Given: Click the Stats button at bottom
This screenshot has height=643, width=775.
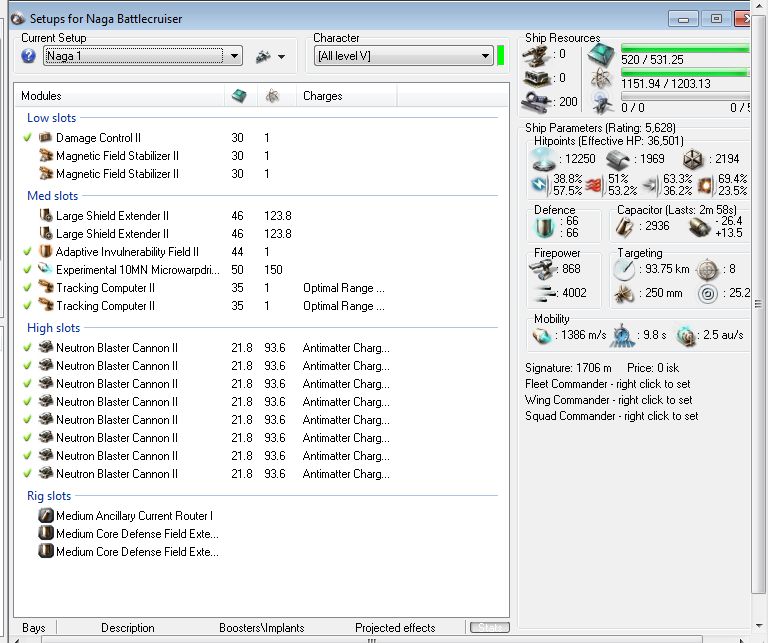Looking at the screenshot, I should click(x=489, y=627).
